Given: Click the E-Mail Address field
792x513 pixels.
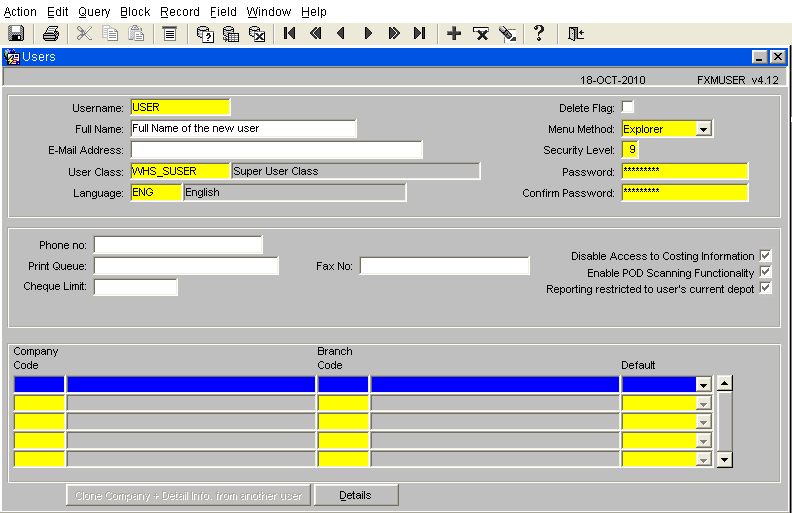Looking at the screenshot, I should [x=276, y=149].
